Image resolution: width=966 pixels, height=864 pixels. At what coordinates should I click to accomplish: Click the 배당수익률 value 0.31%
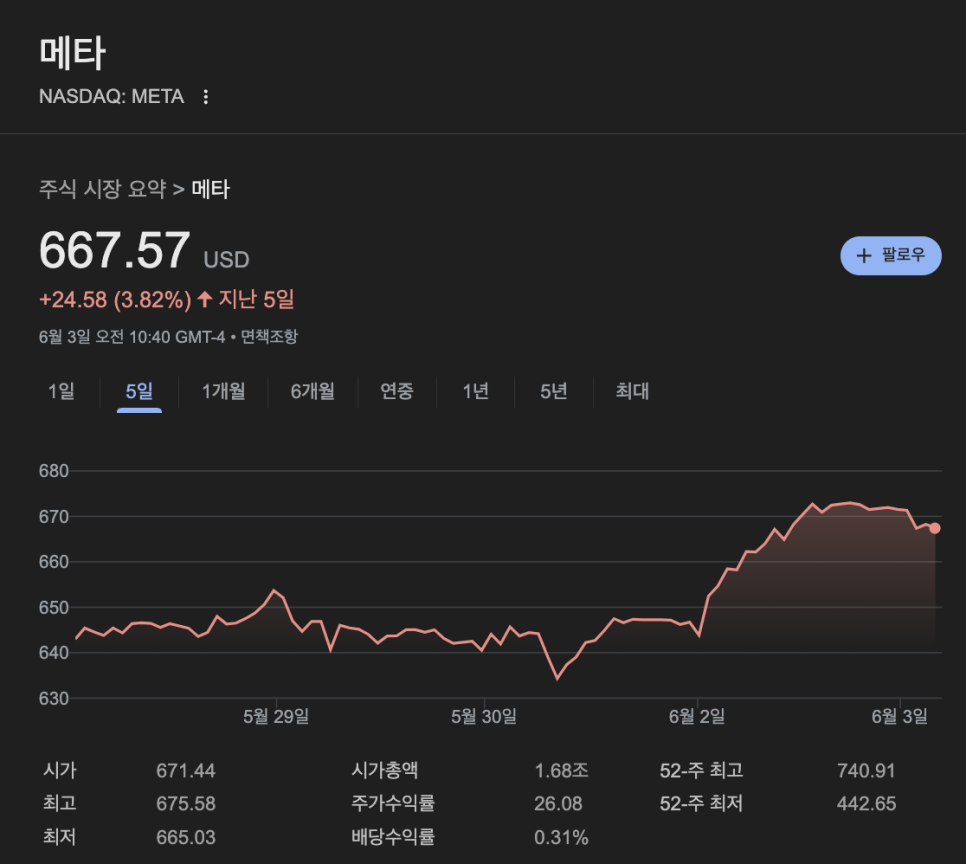(x=561, y=837)
